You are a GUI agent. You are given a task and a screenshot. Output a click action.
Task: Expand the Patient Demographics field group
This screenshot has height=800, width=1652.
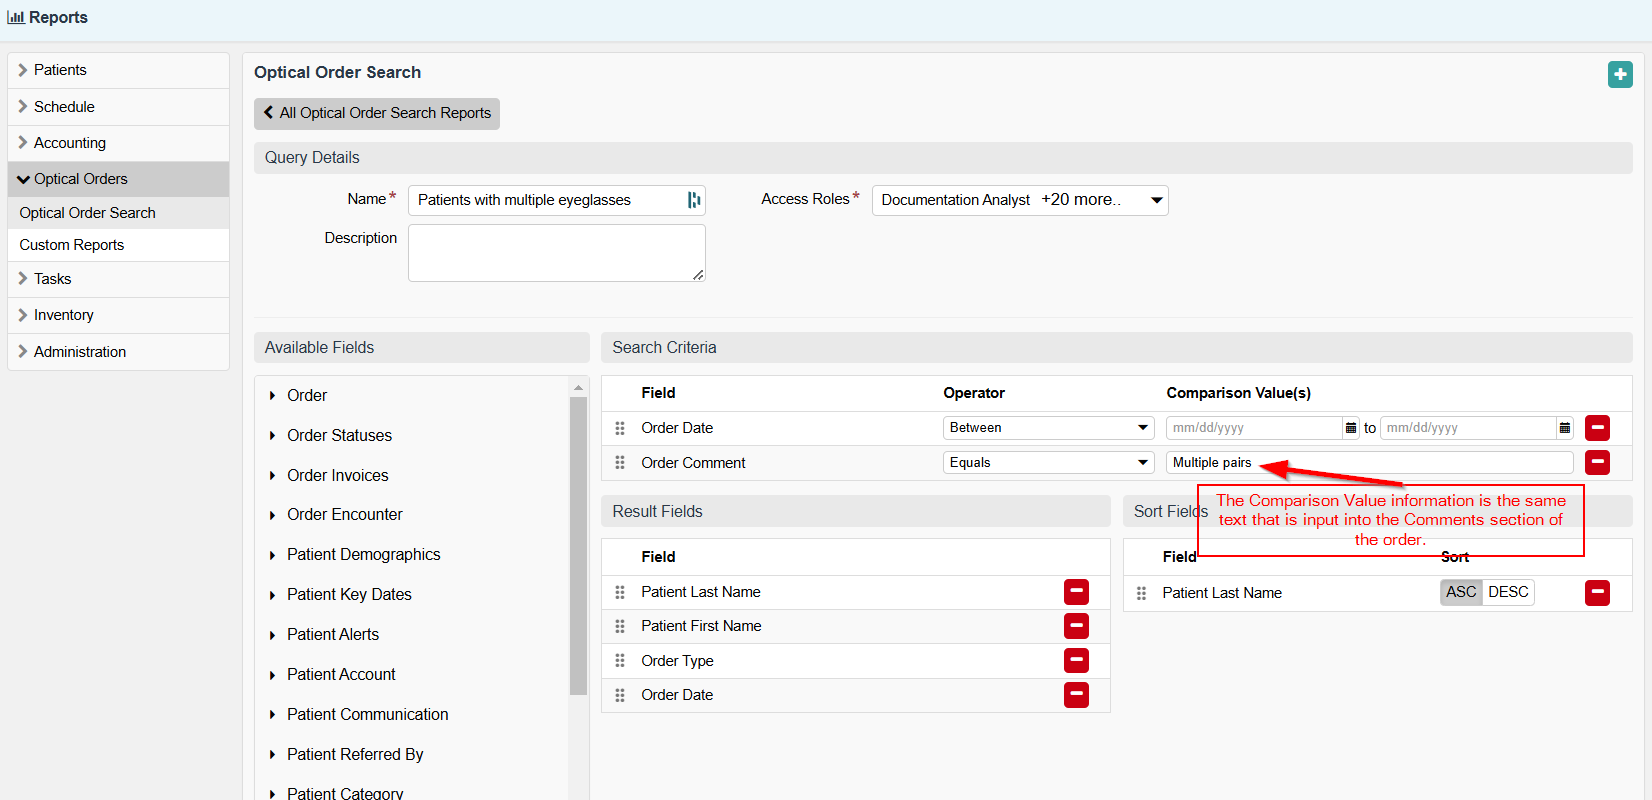(363, 555)
